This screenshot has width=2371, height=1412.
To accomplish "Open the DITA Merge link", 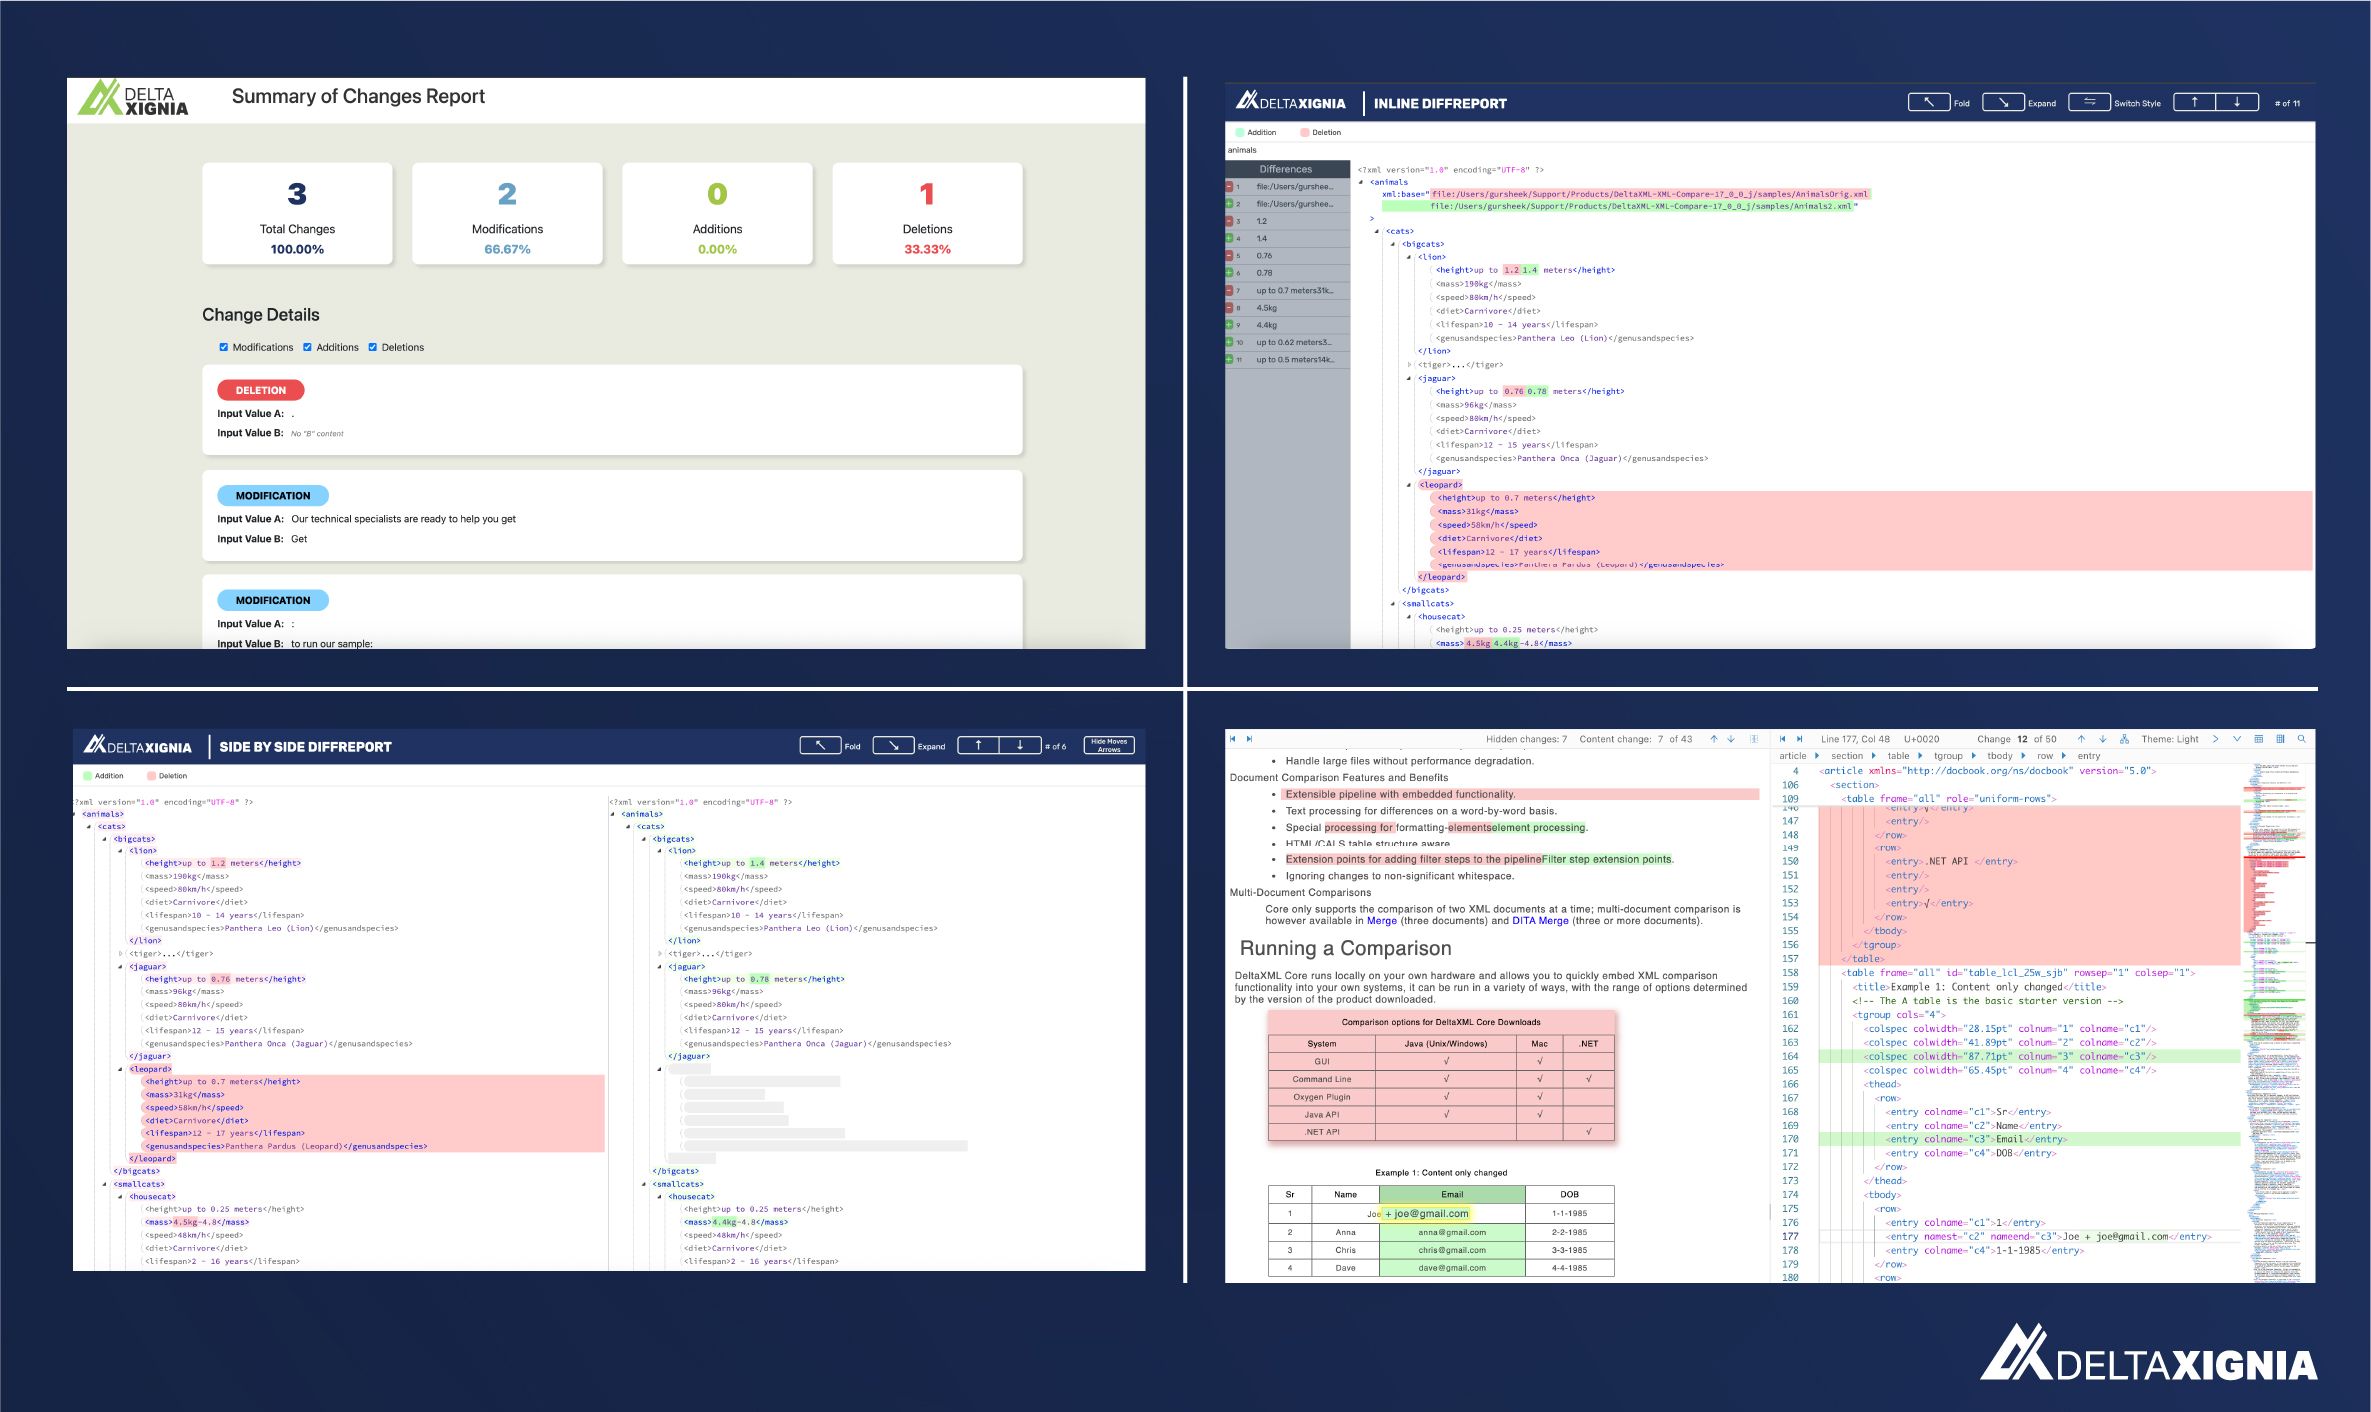I will pos(1539,921).
